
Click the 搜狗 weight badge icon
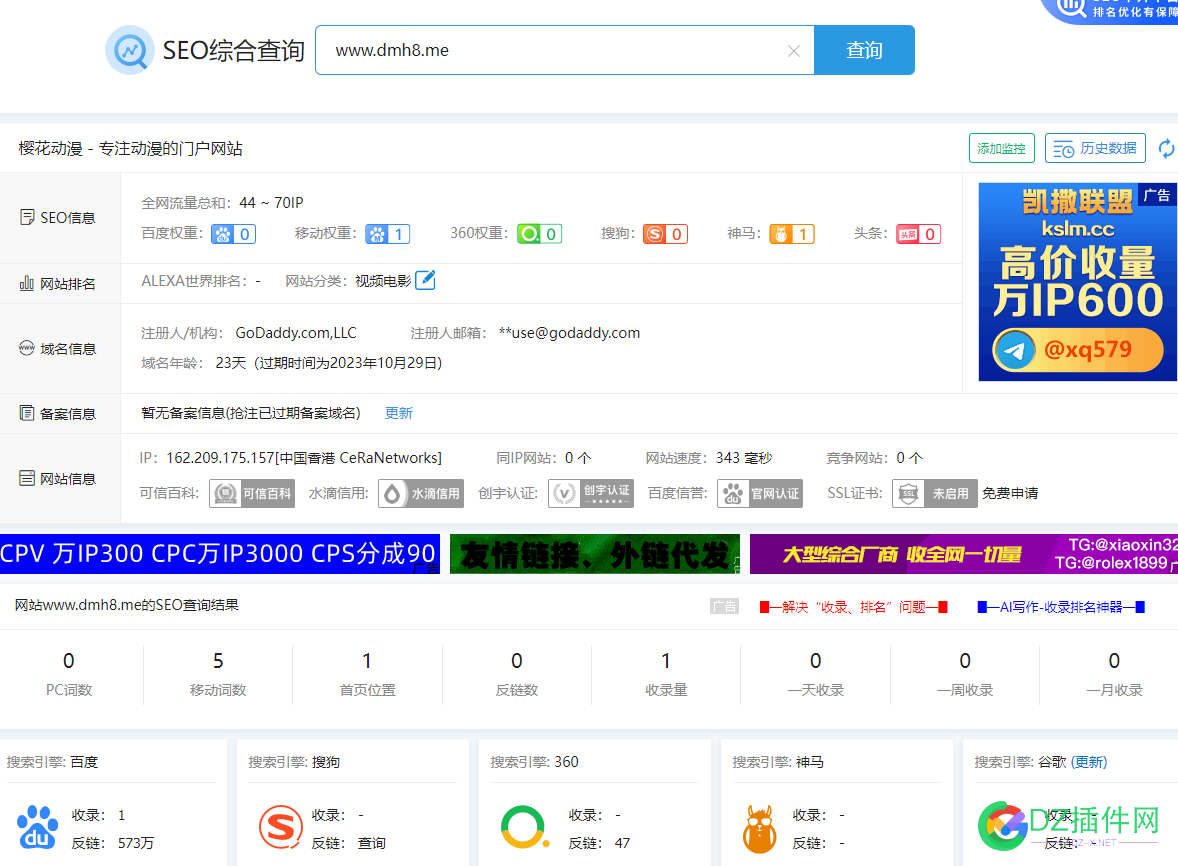(x=665, y=234)
